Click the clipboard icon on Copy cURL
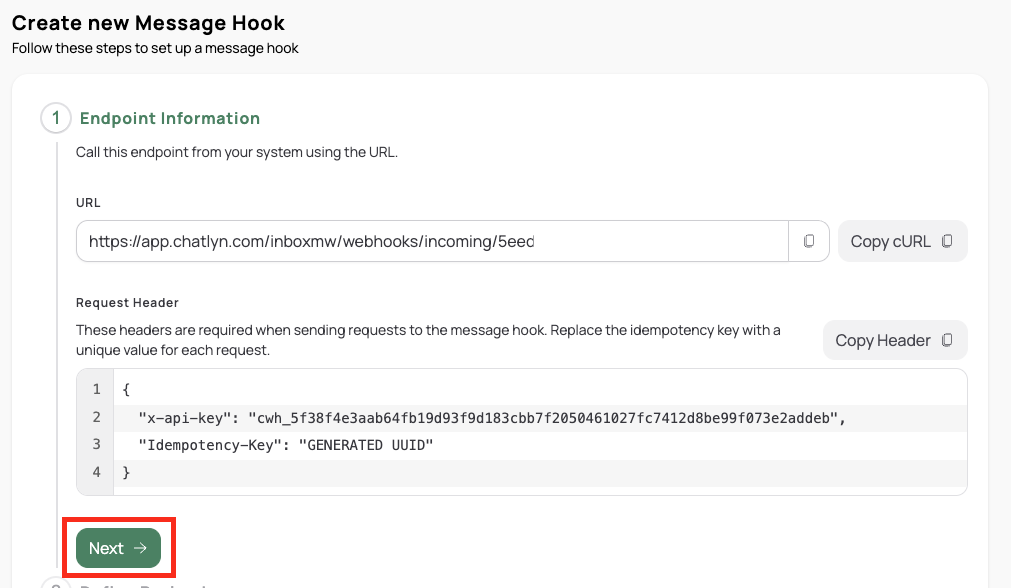This screenshot has width=1011, height=588. pyautogui.click(x=947, y=241)
